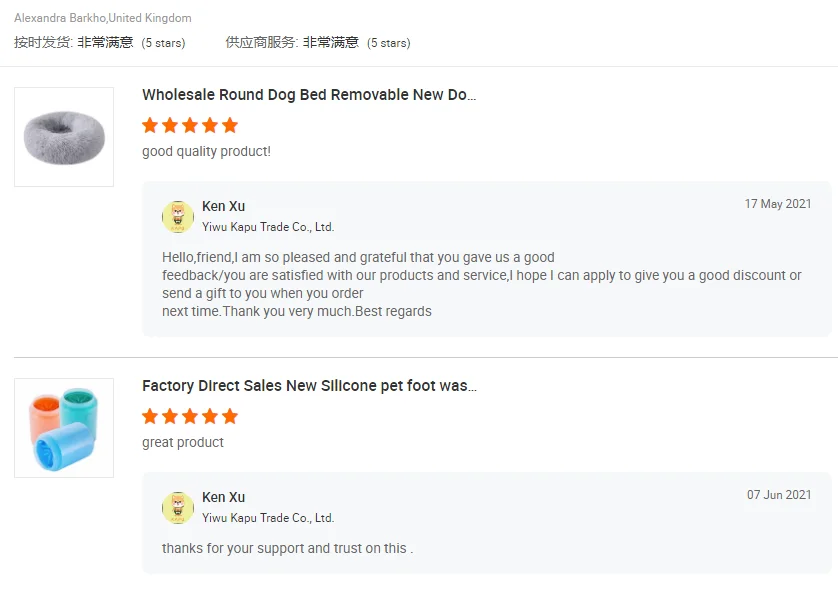Viewport: 838px width, 594px height.
Task: Click Yiwu Kapu Trade Co., Ltd. in first reply
Action: pos(268,227)
